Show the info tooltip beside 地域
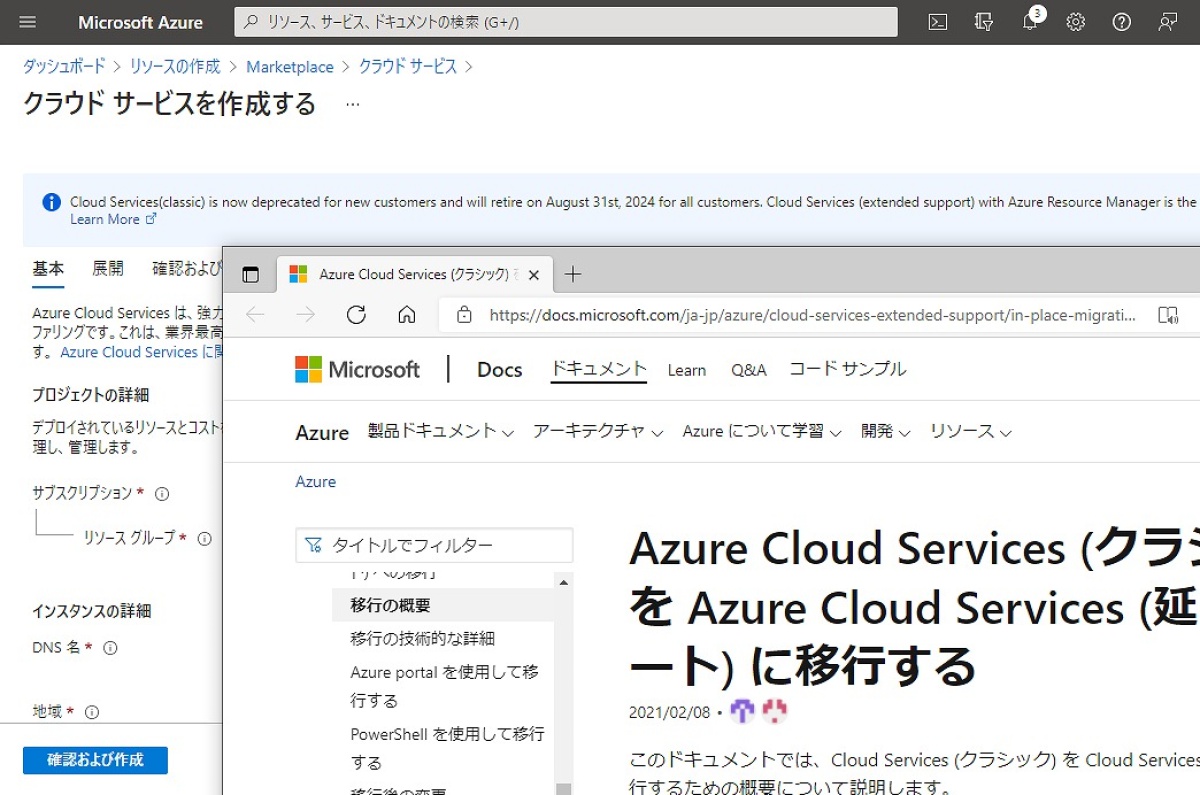This screenshot has height=795, width=1200. 92,713
